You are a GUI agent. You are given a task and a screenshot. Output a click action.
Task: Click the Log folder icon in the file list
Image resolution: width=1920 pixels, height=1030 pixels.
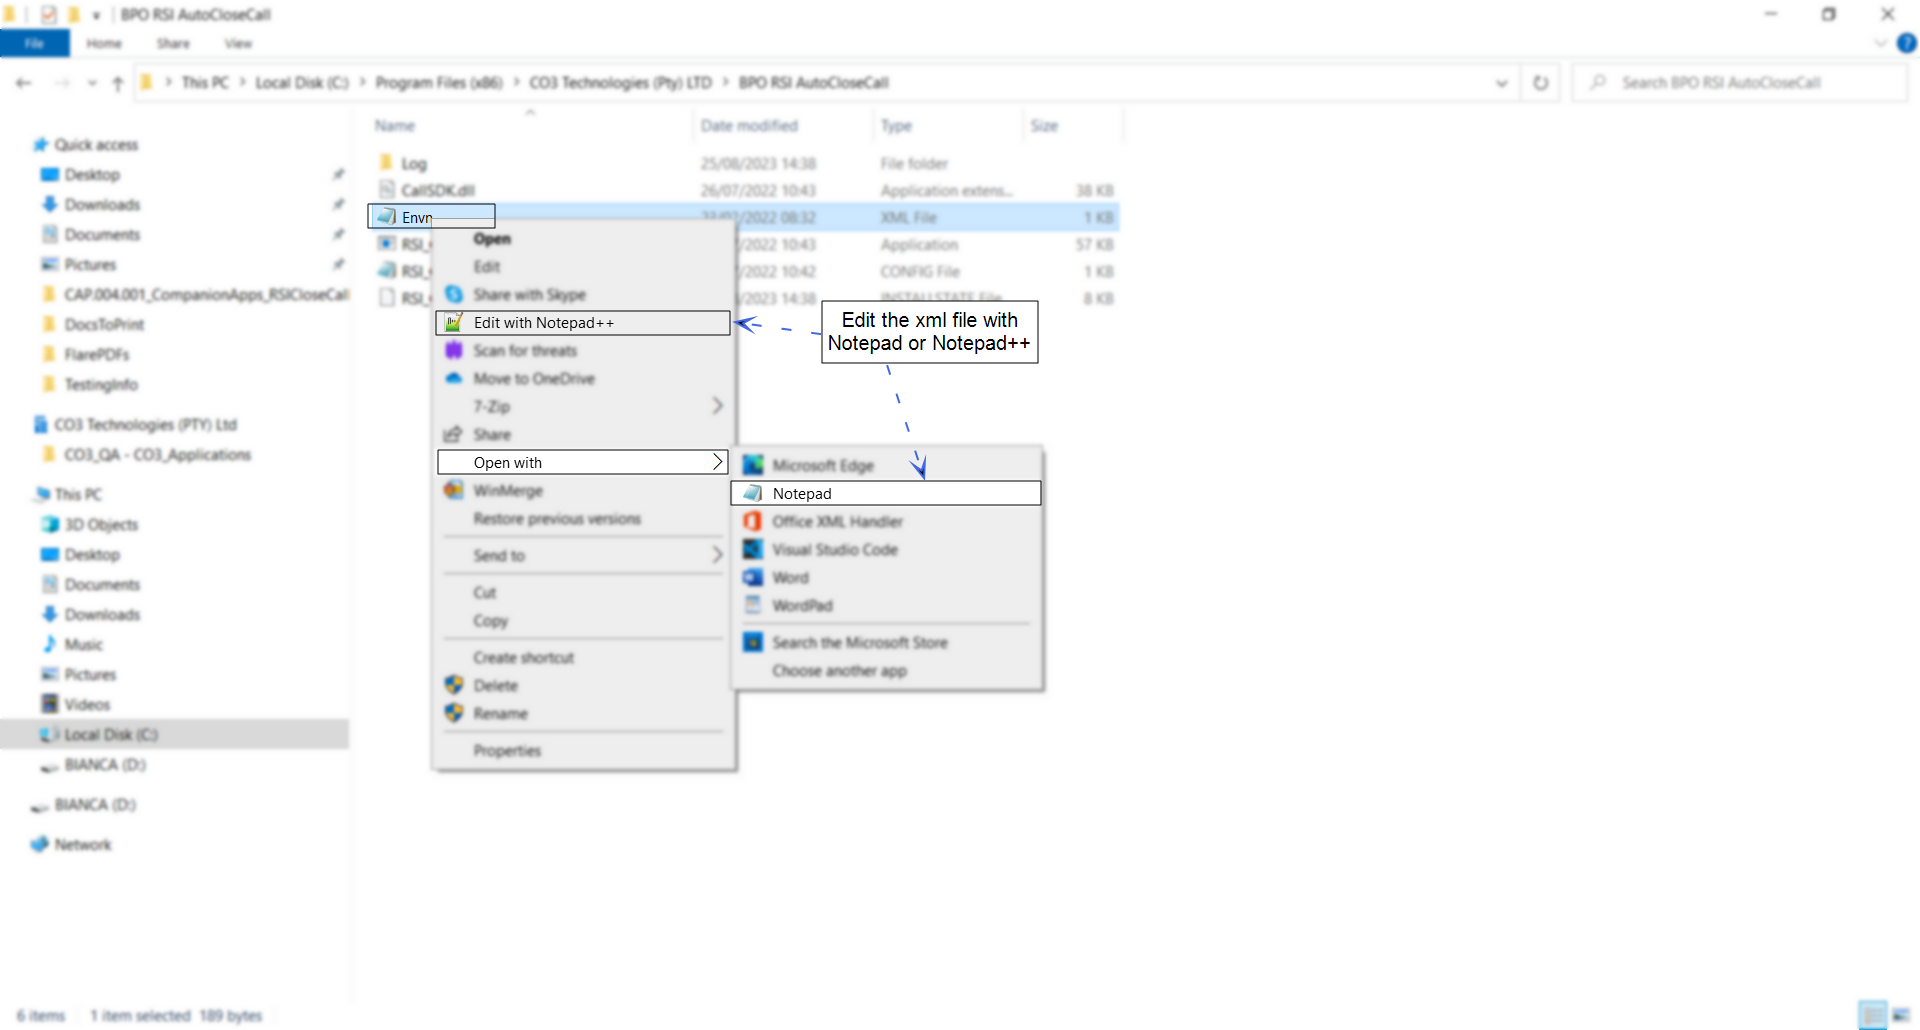[386, 163]
